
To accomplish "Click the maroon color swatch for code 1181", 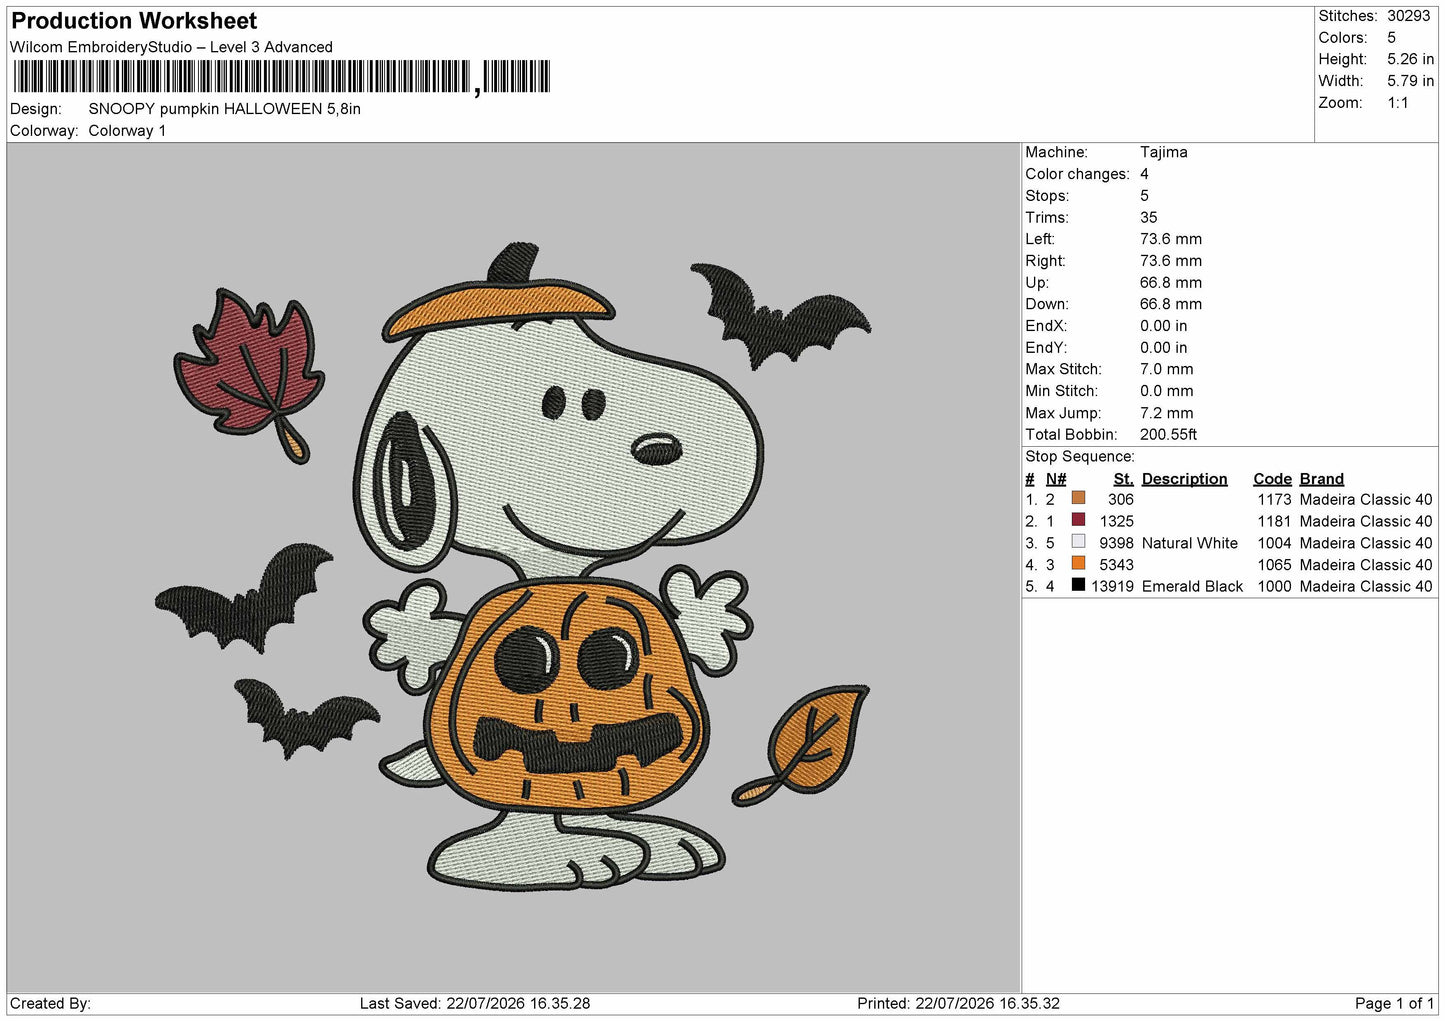I will (x=1078, y=520).
